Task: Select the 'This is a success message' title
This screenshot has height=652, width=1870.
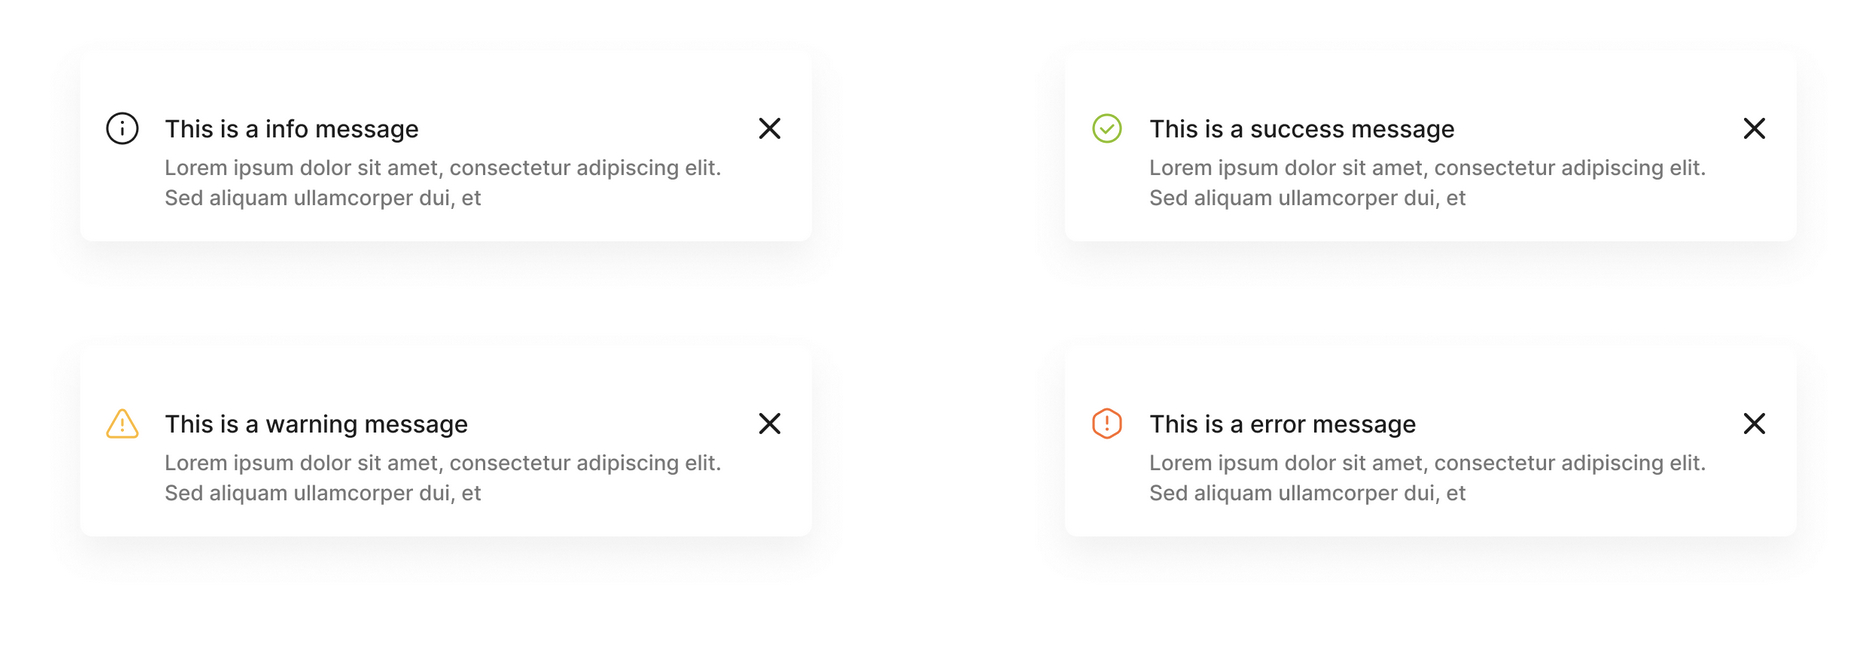Action: (x=1301, y=129)
